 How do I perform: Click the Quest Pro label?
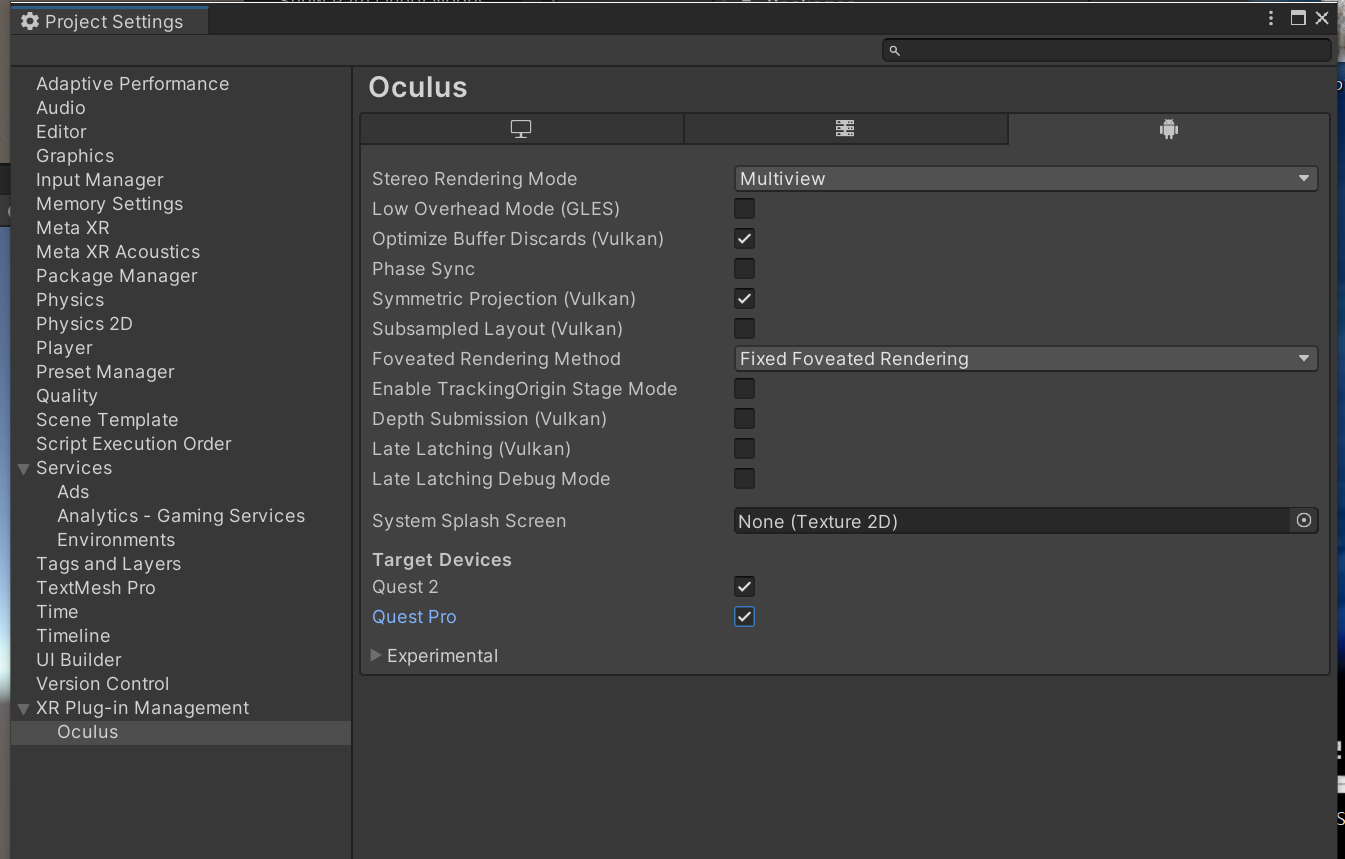[414, 617]
